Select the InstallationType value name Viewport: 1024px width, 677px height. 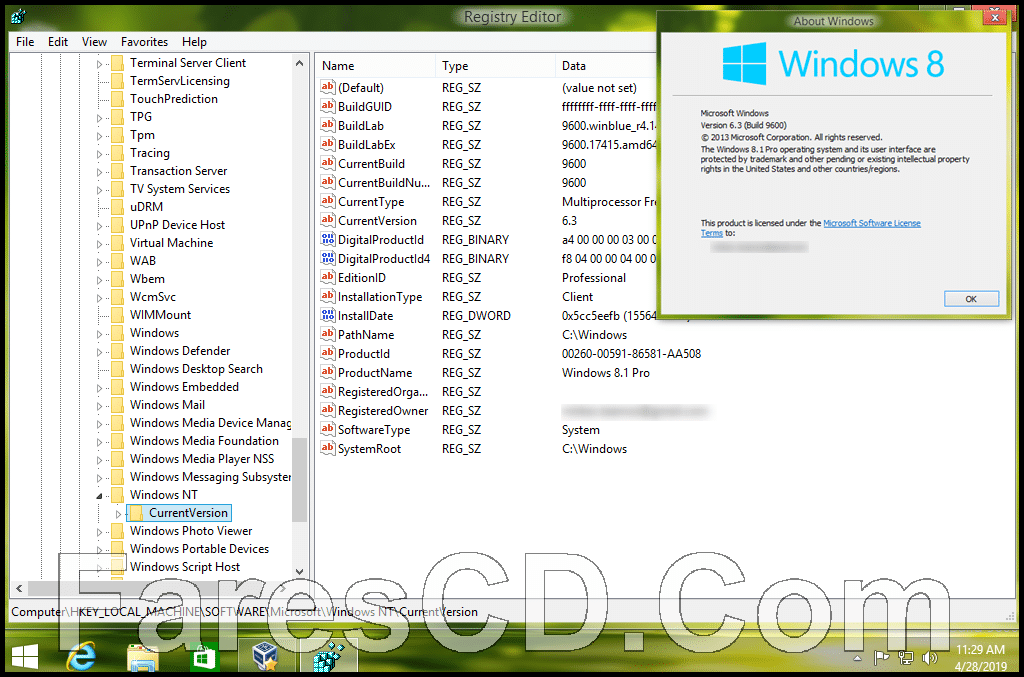[x=379, y=296]
